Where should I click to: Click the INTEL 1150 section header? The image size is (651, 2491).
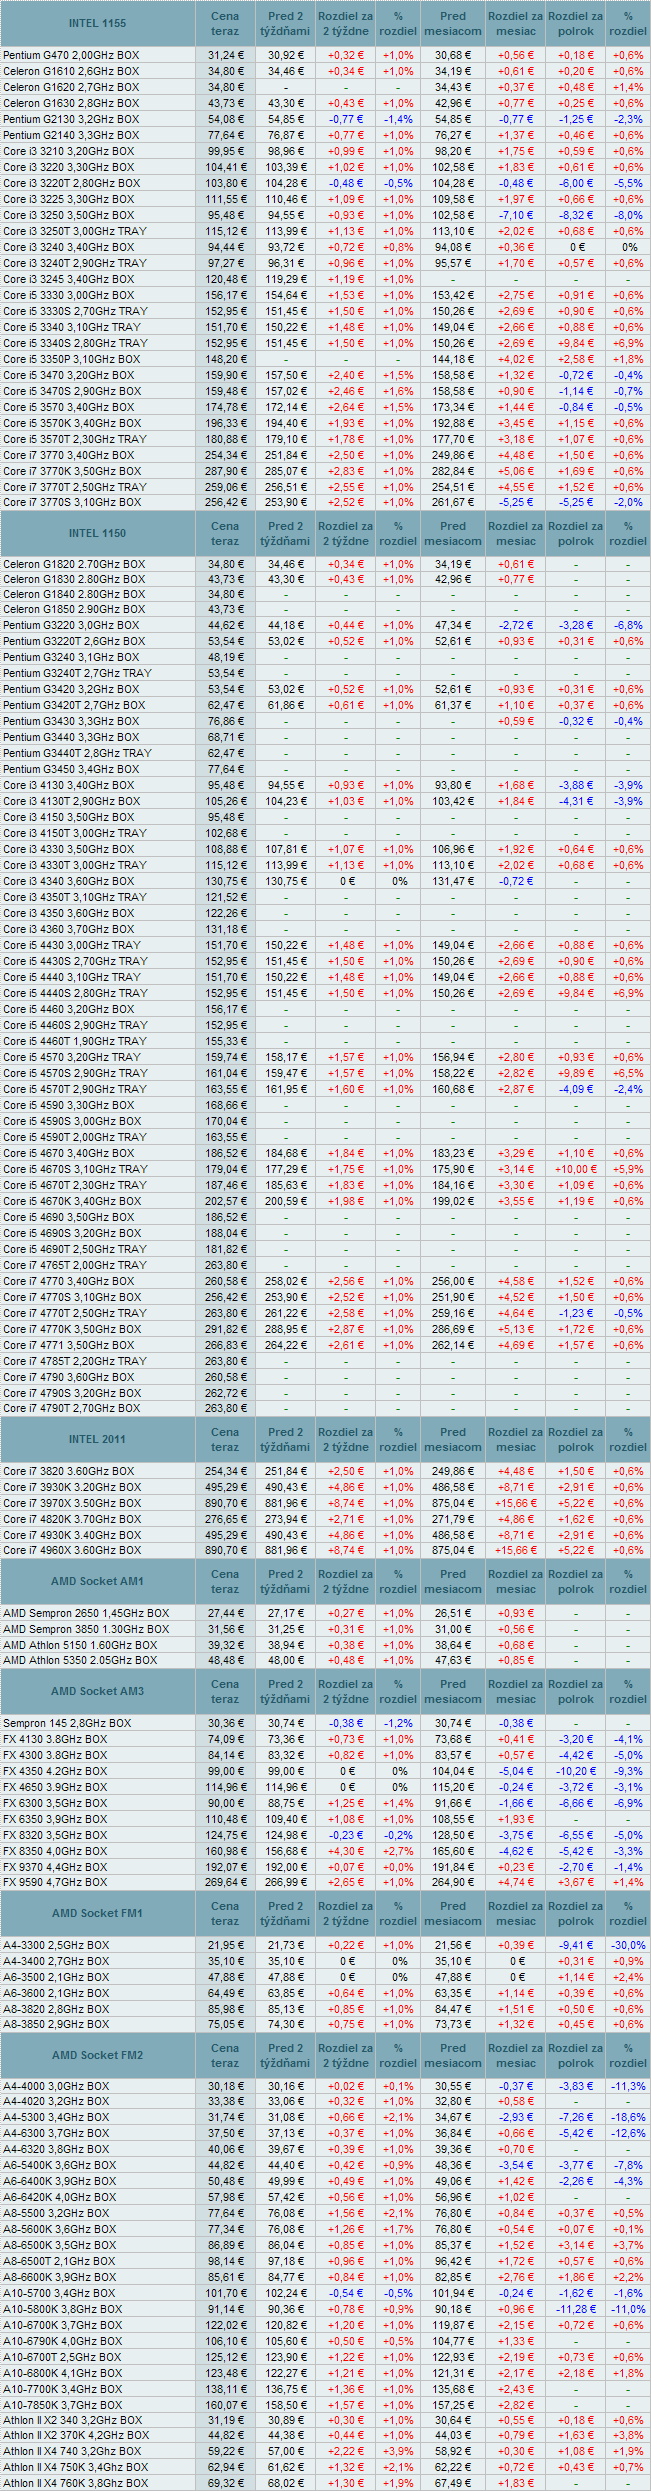point(97,533)
